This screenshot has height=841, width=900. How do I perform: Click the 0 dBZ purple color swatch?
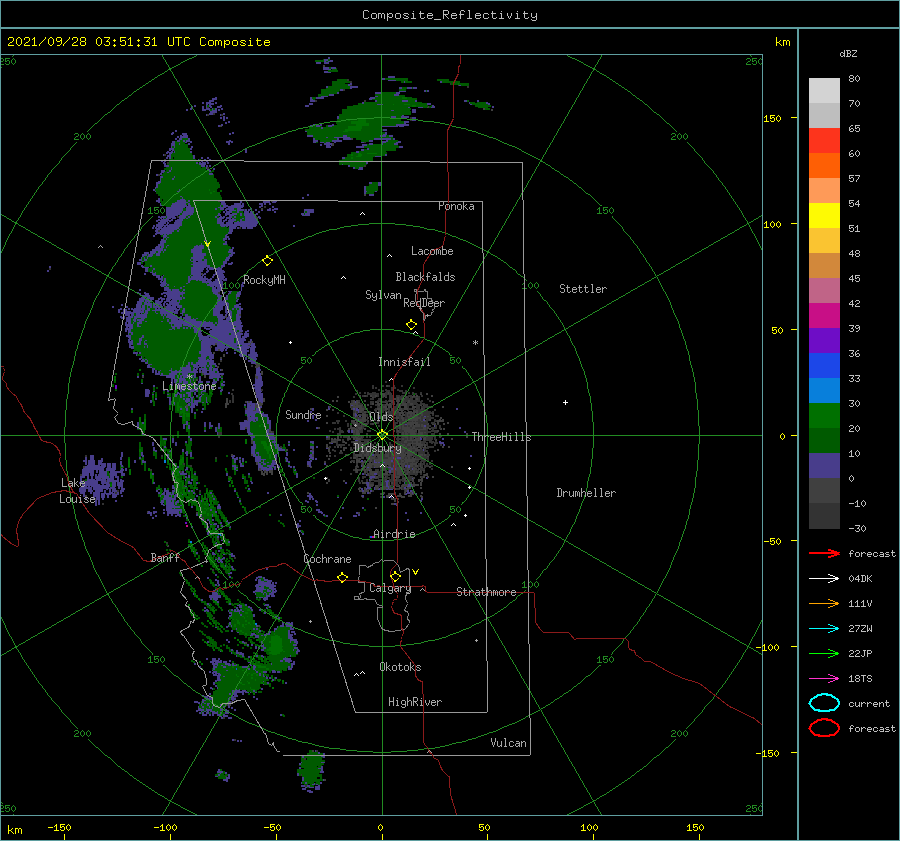pos(824,466)
